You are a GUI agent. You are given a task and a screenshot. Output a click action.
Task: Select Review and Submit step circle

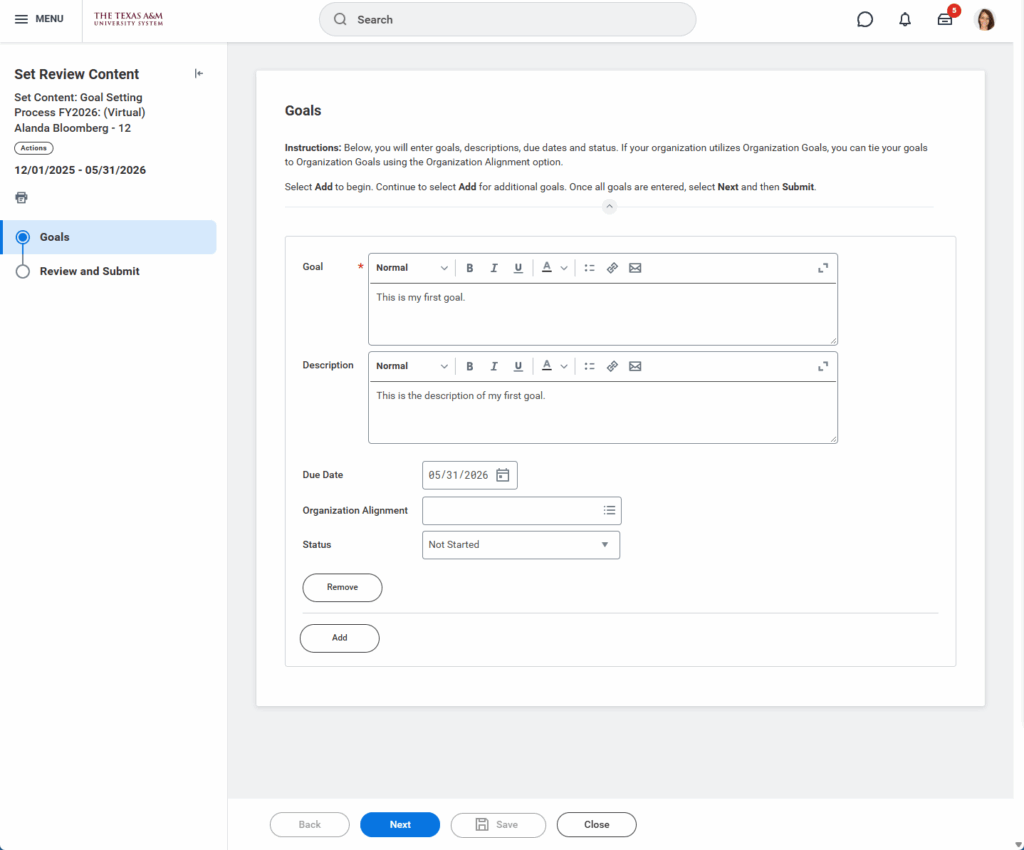23,272
